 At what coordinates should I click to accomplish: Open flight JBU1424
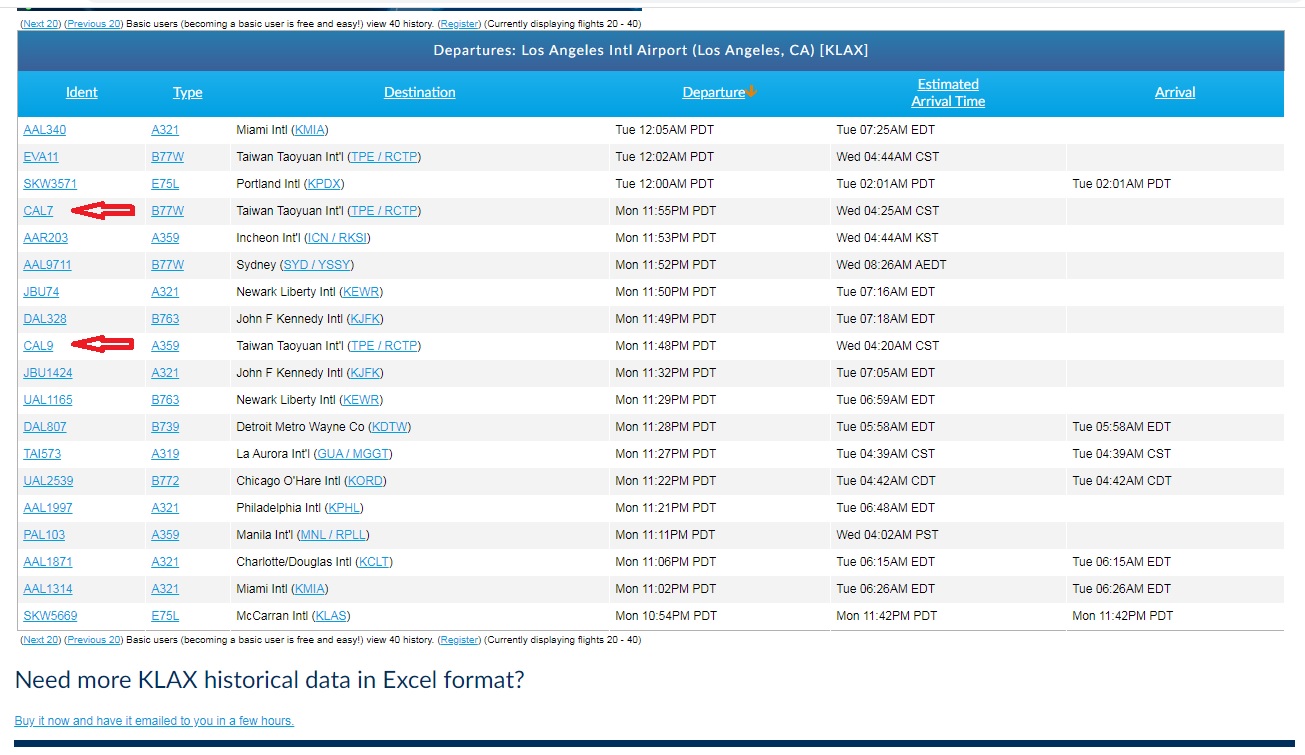pyautogui.click(x=48, y=373)
